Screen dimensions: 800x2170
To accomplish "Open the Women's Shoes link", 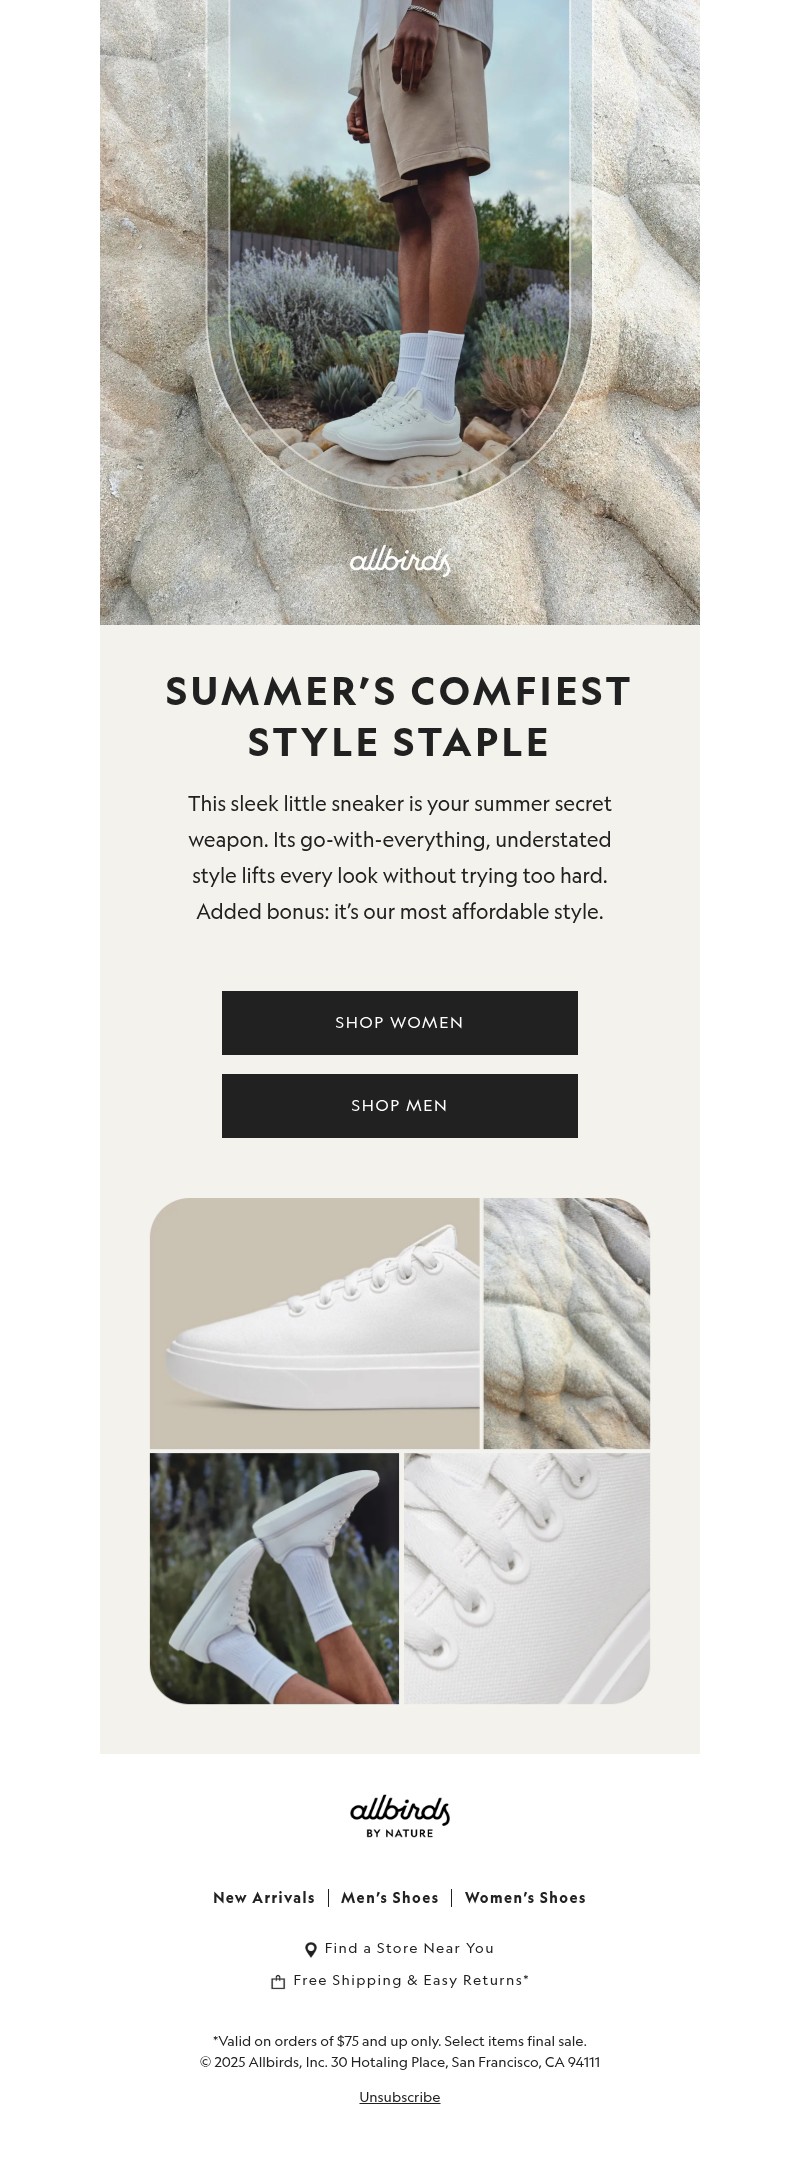I will coord(525,1897).
